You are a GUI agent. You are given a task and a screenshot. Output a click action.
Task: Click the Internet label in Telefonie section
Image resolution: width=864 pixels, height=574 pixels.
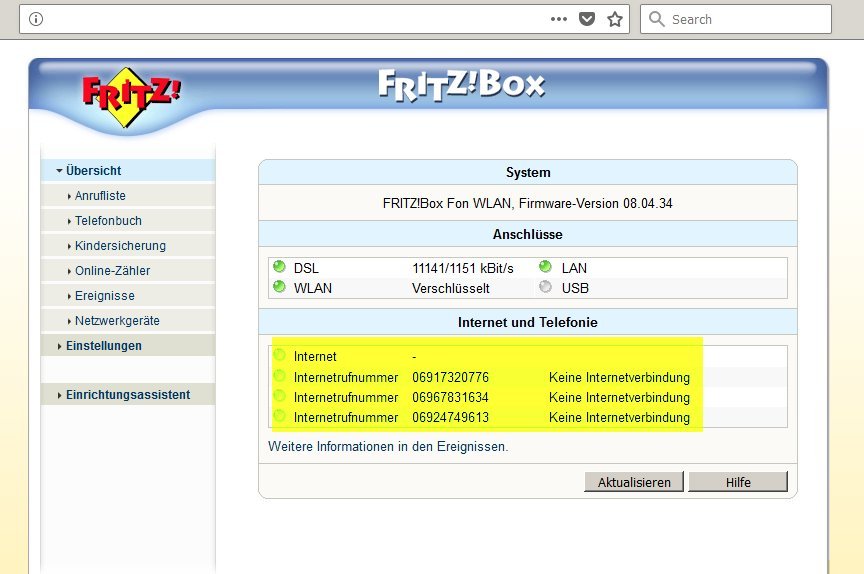coord(315,356)
